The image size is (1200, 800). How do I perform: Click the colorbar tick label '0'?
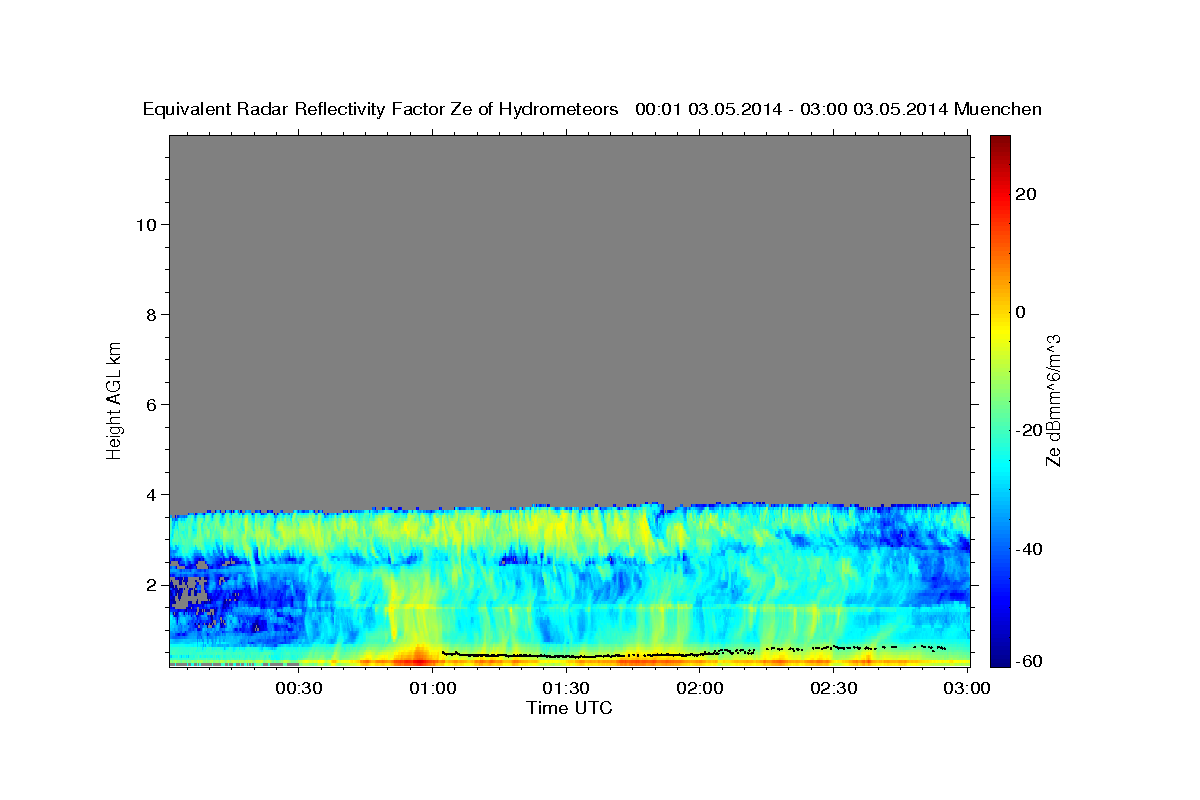1020,312
